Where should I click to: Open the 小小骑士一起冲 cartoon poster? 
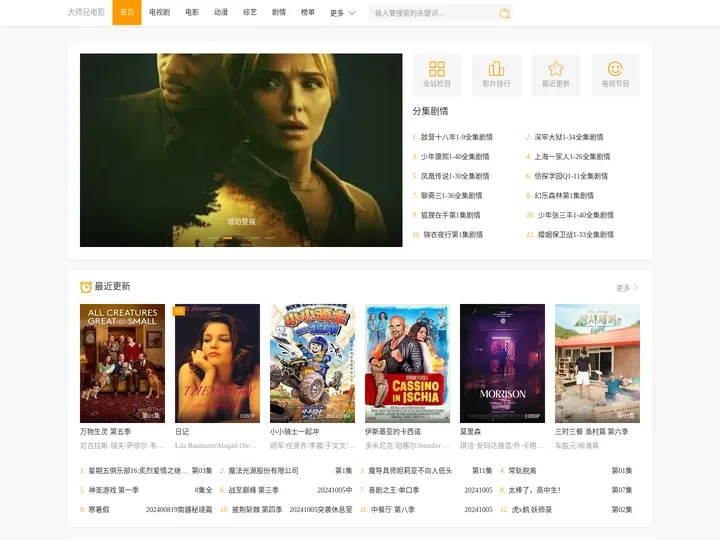click(x=312, y=363)
